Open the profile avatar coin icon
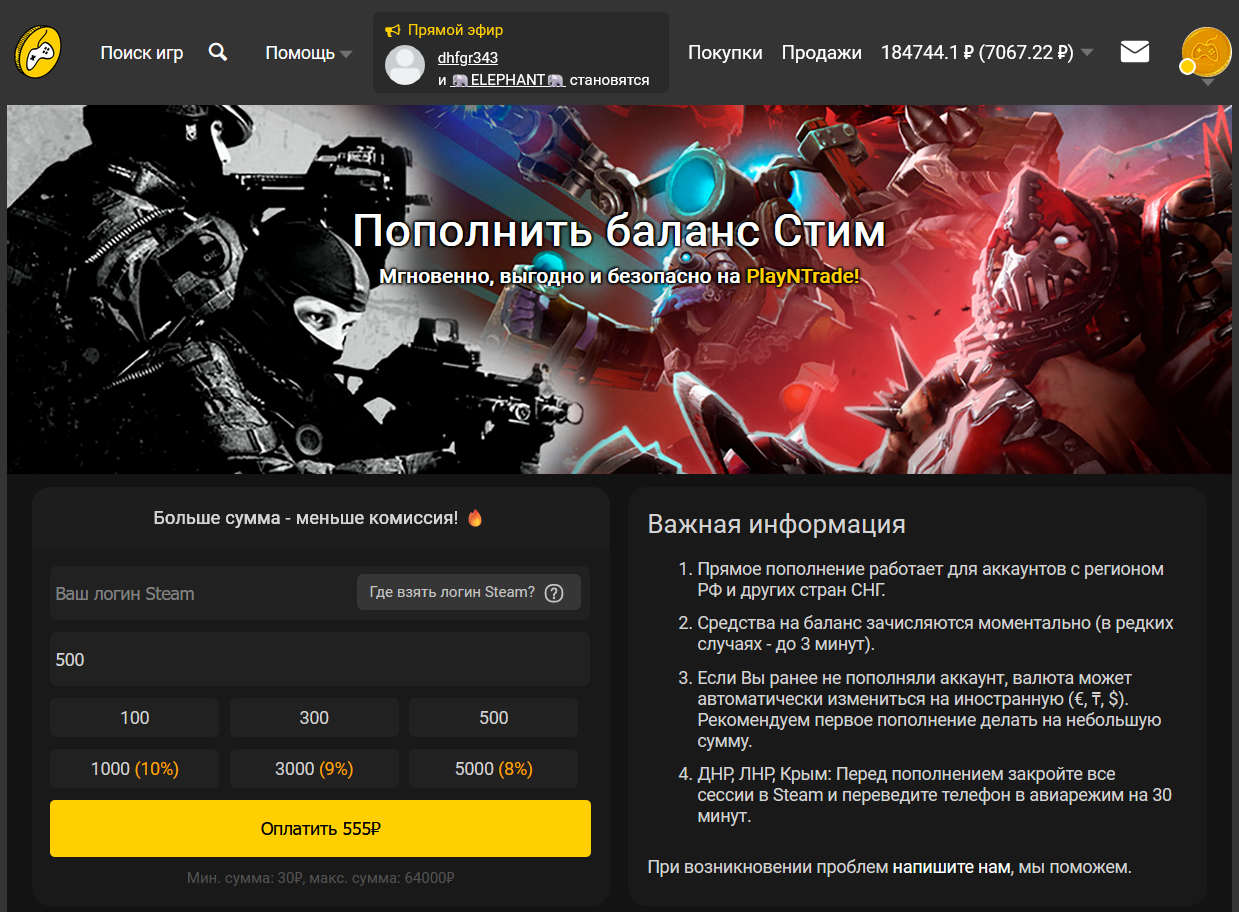The image size is (1239, 912). [1206, 50]
